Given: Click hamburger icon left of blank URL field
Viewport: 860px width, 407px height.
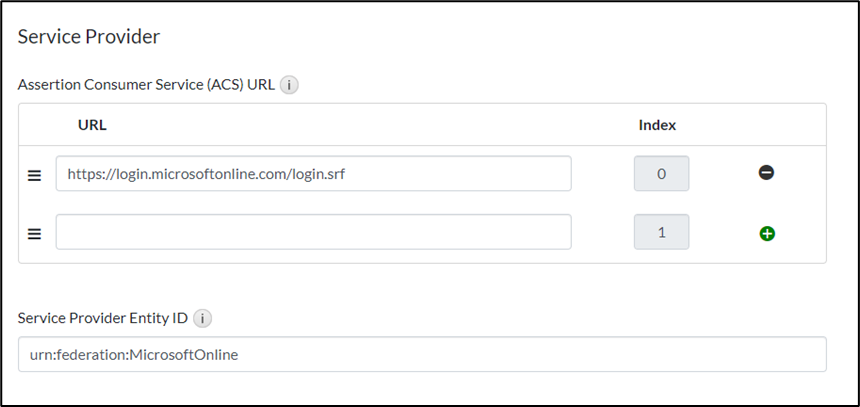Looking at the screenshot, I should tap(34, 233).
